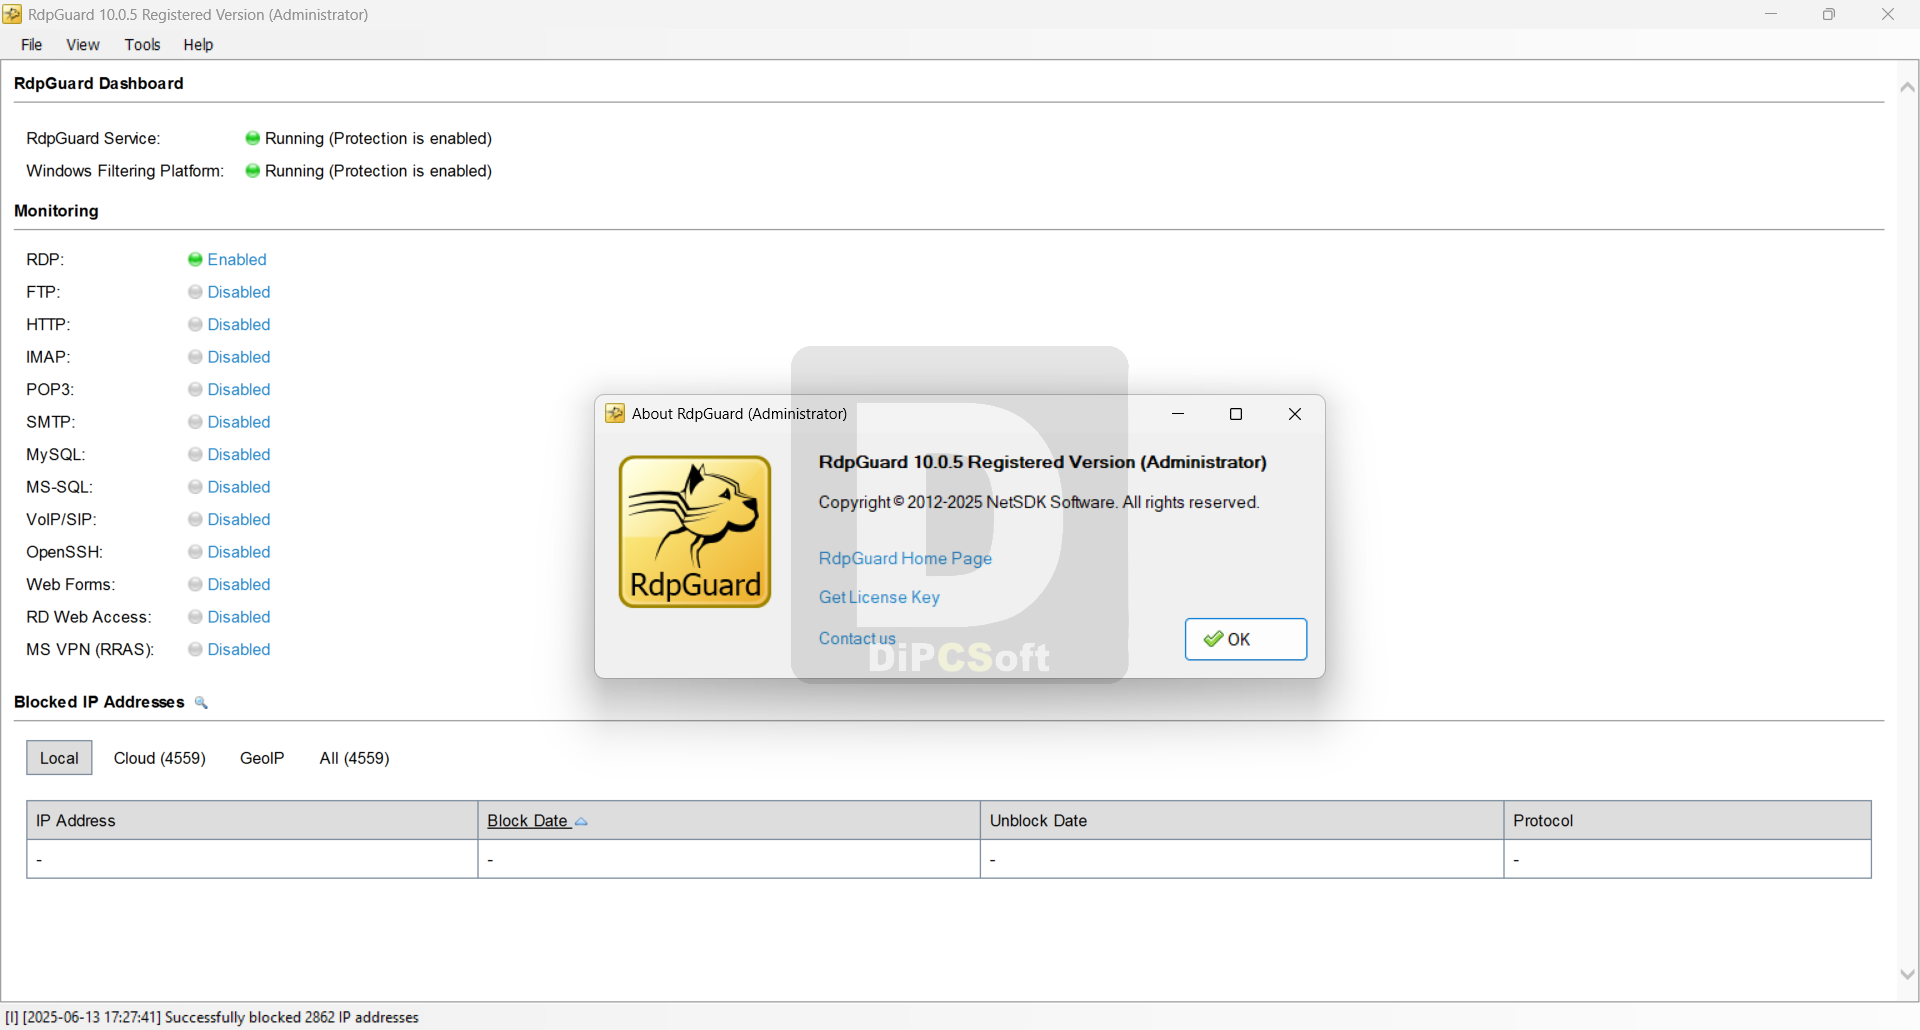Screen dimensions: 1920x1030
Task: Click the HTTP Disabled link
Action: tap(239, 325)
